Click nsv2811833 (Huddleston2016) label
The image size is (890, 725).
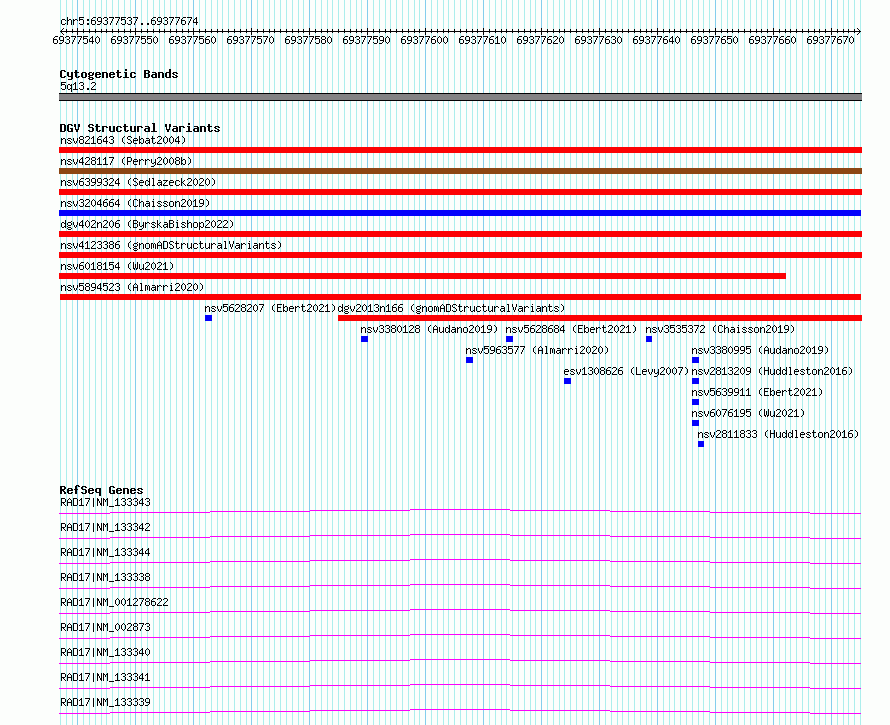click(778, 434)
